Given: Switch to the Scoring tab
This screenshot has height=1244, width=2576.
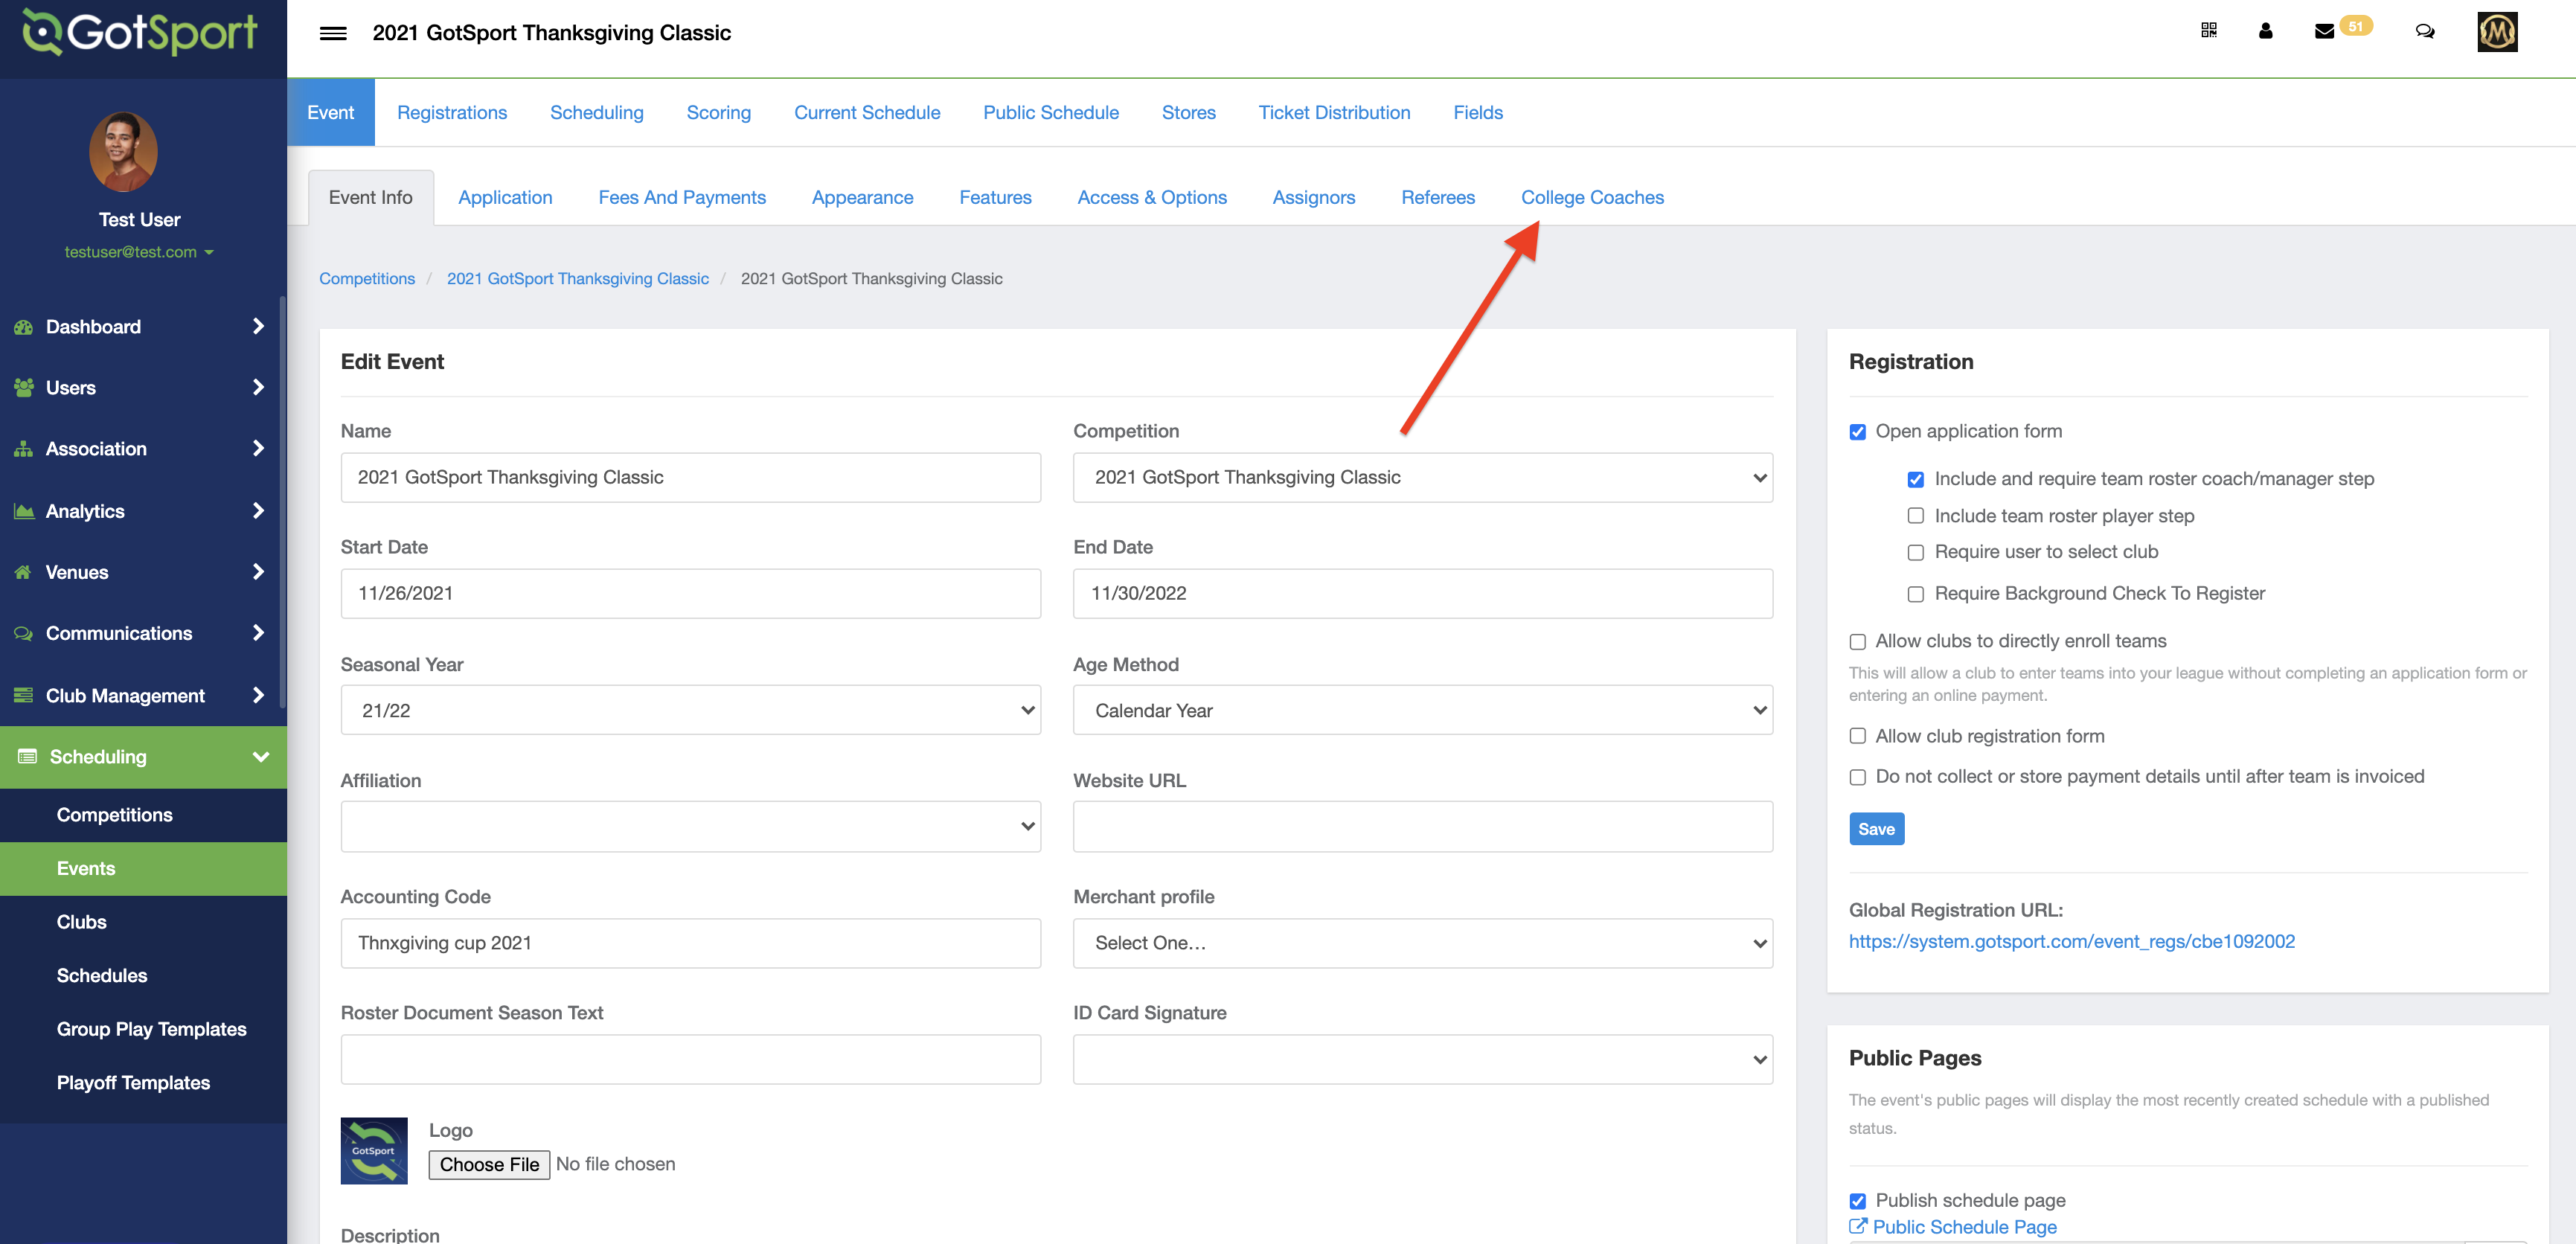Looking at the screenshot, I should coord(718,112).
